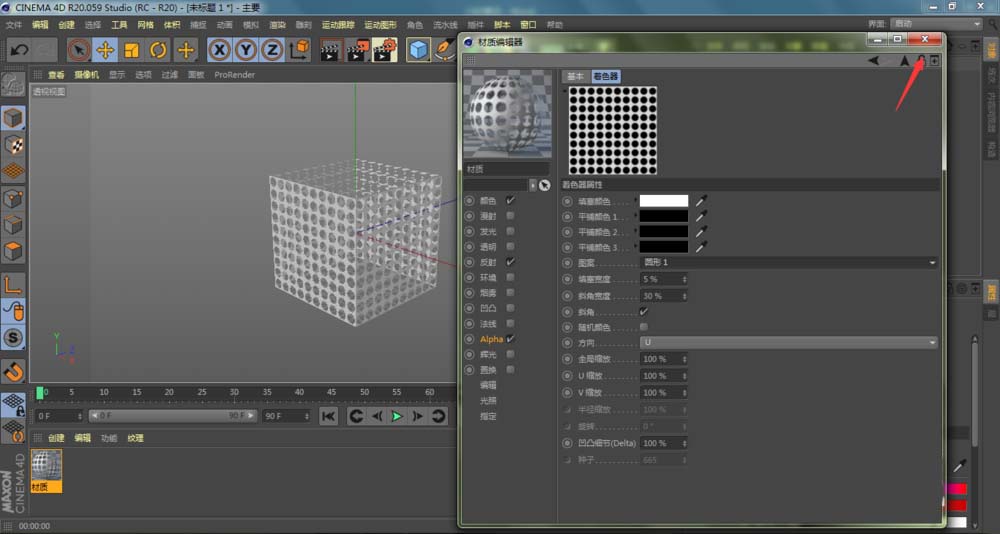This screenshot has height=534, width=1000.
Task: Click the 5 % width stepper arrows
Action: 684,279
